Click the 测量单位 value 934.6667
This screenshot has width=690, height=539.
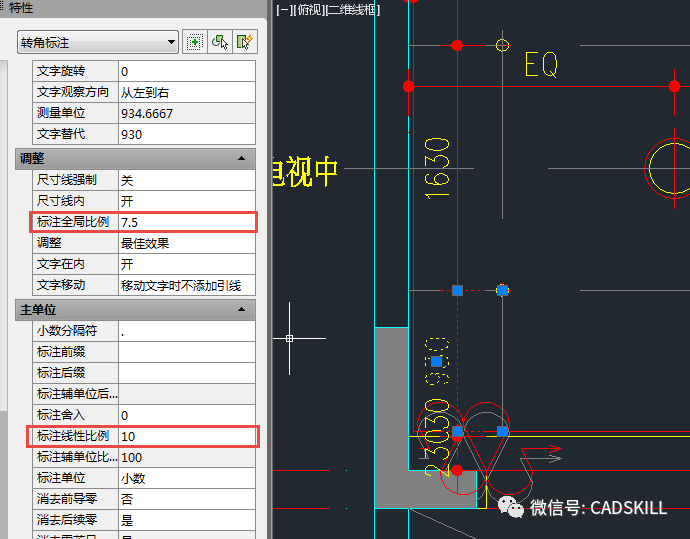pyautogui.click(x=187, y=114)
